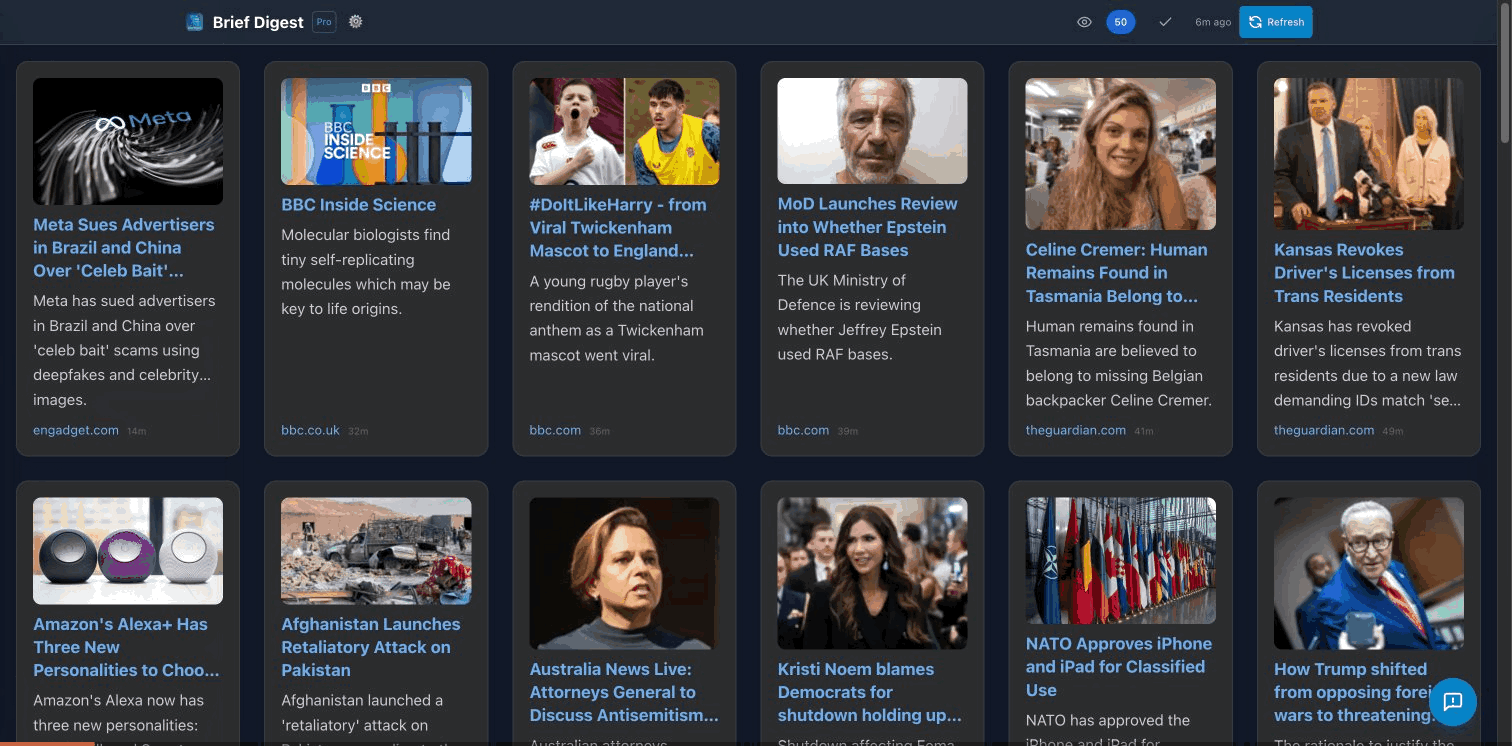The height and width of the screenshot is (746, 1512).
Task: Click the BBC Inside Science thumbnail
Action: (376, 131)
